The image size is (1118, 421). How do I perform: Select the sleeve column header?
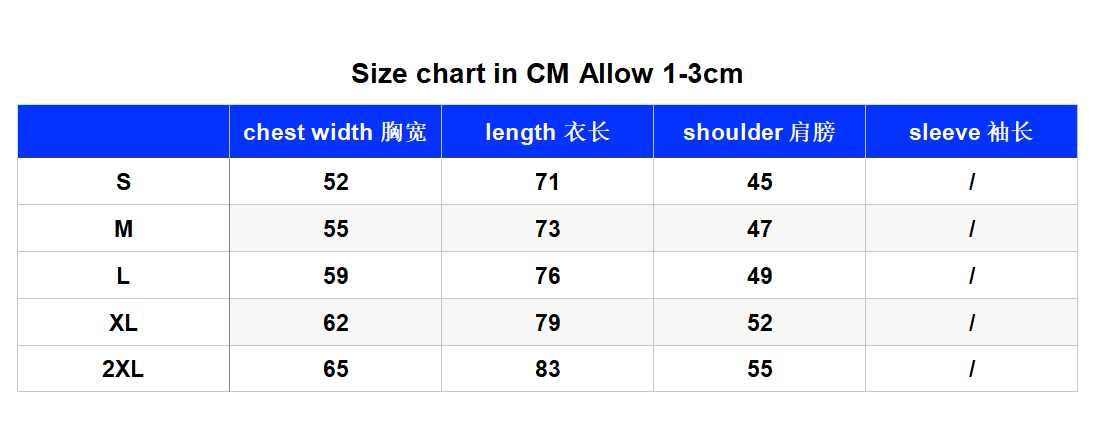(971, 132)
